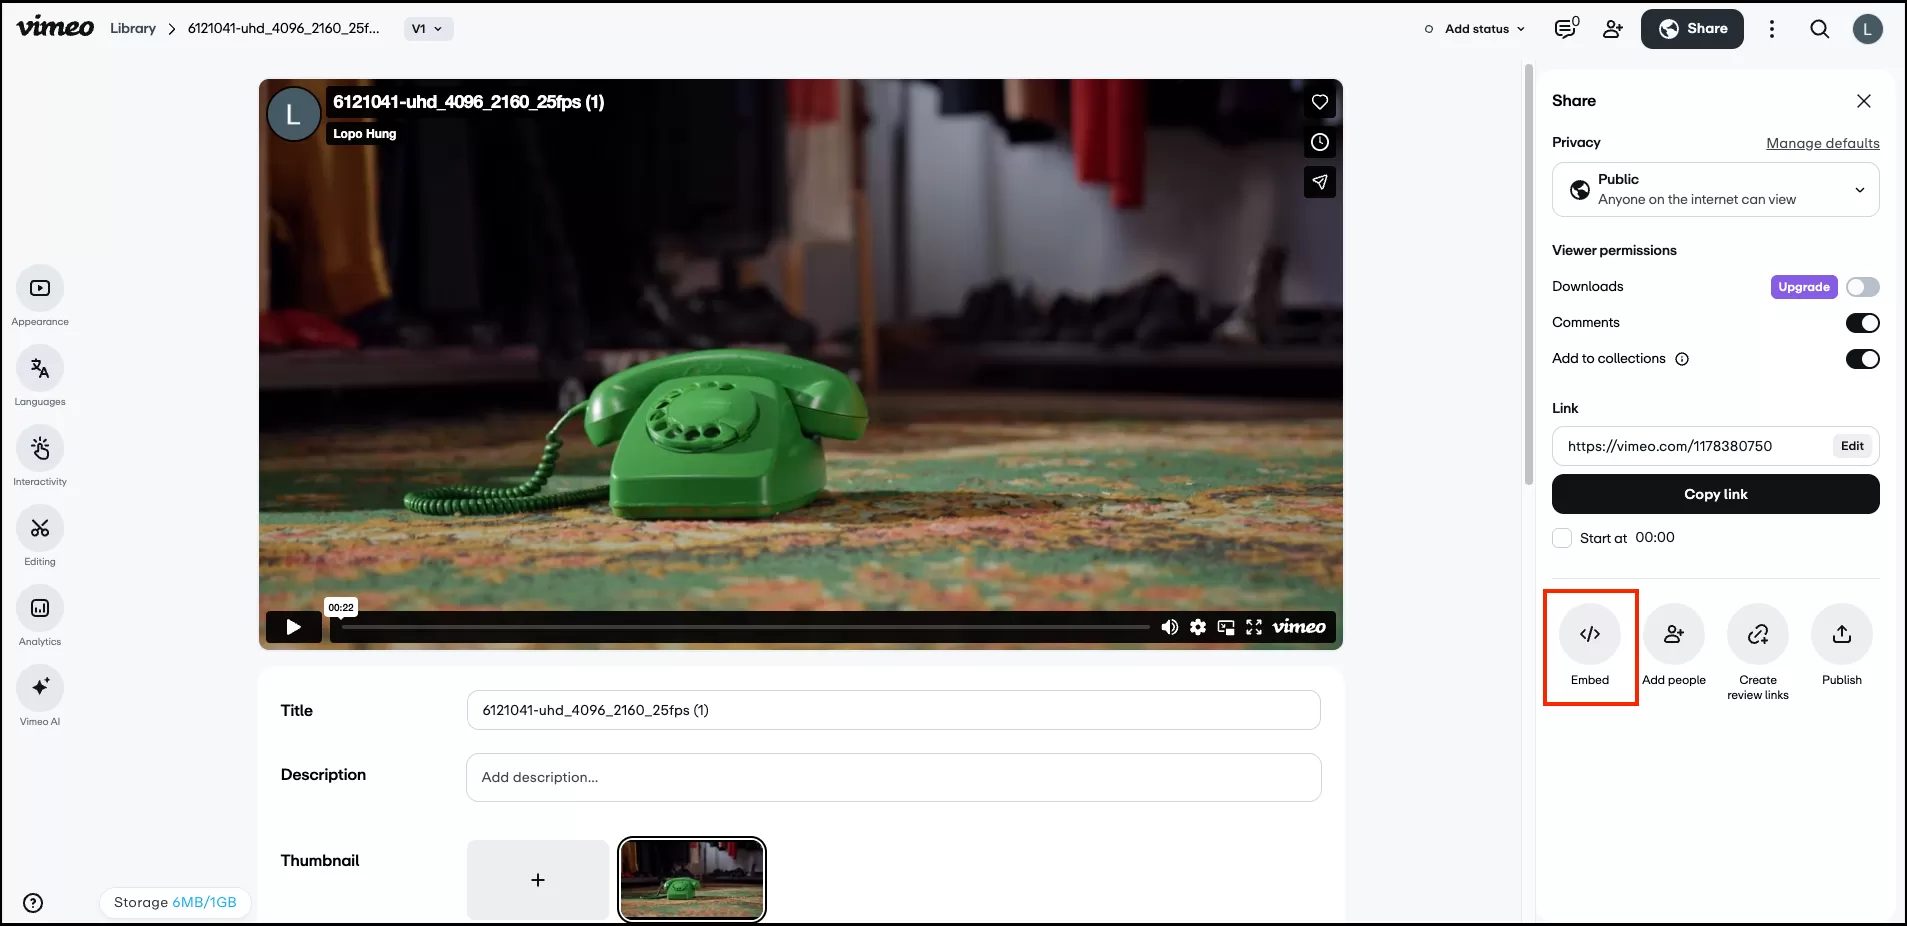Click the video progress bar

(745, 627)
